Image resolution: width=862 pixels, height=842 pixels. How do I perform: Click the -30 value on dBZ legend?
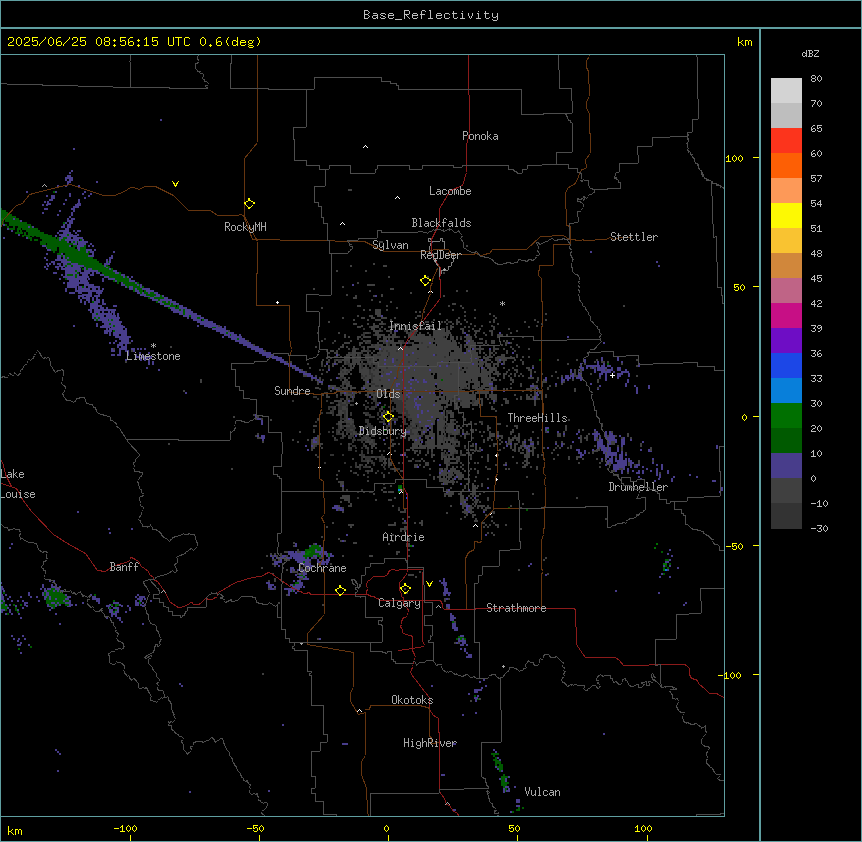point(819,529)
